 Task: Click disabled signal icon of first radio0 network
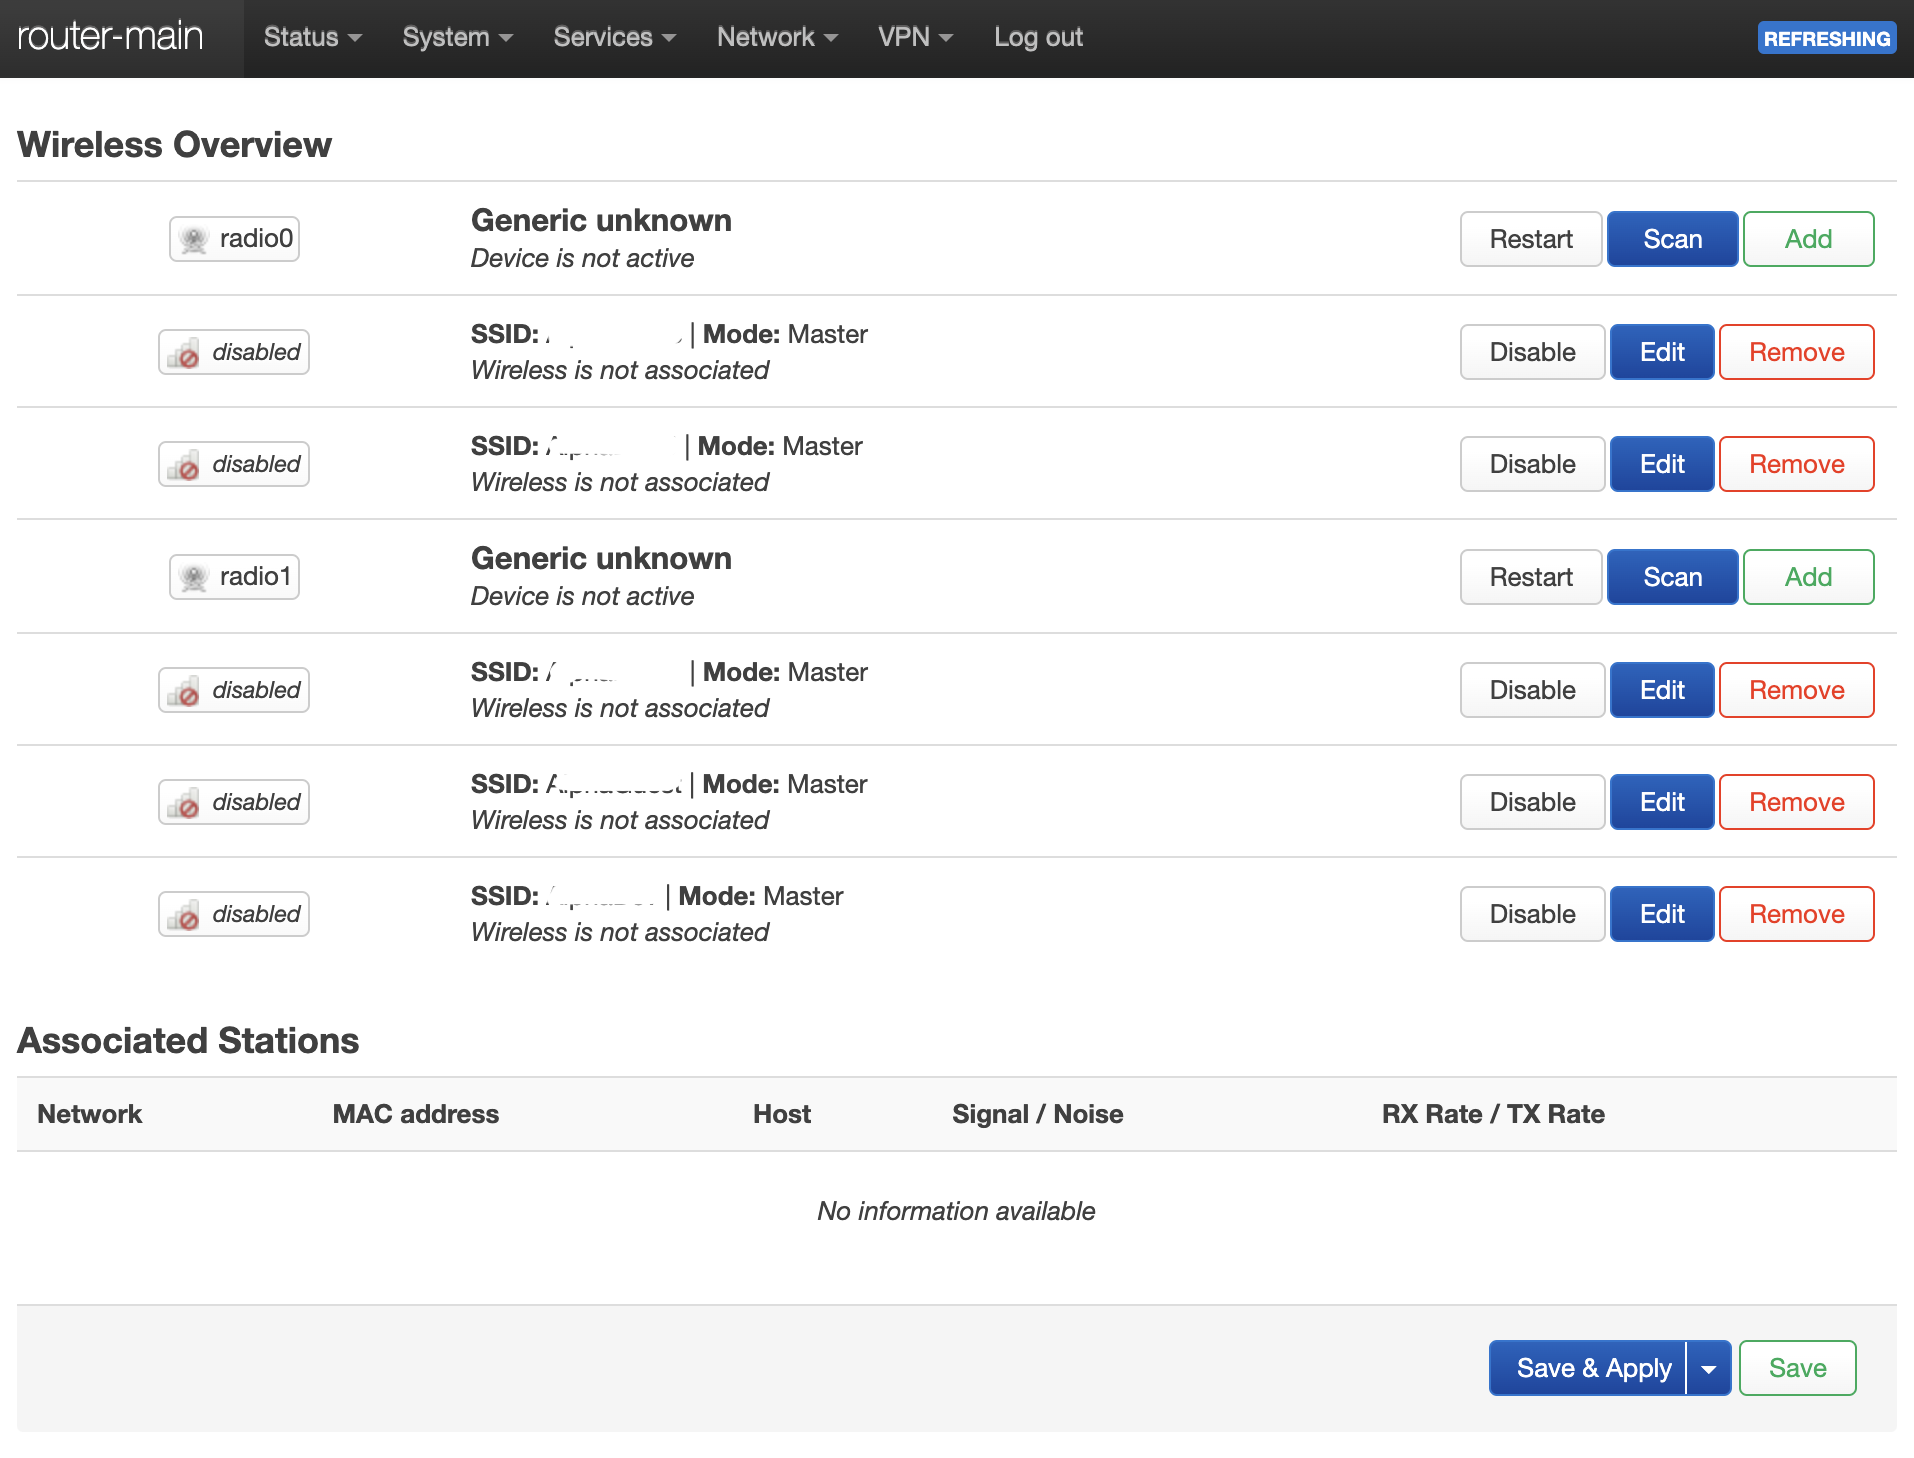(x=184, y=353)
